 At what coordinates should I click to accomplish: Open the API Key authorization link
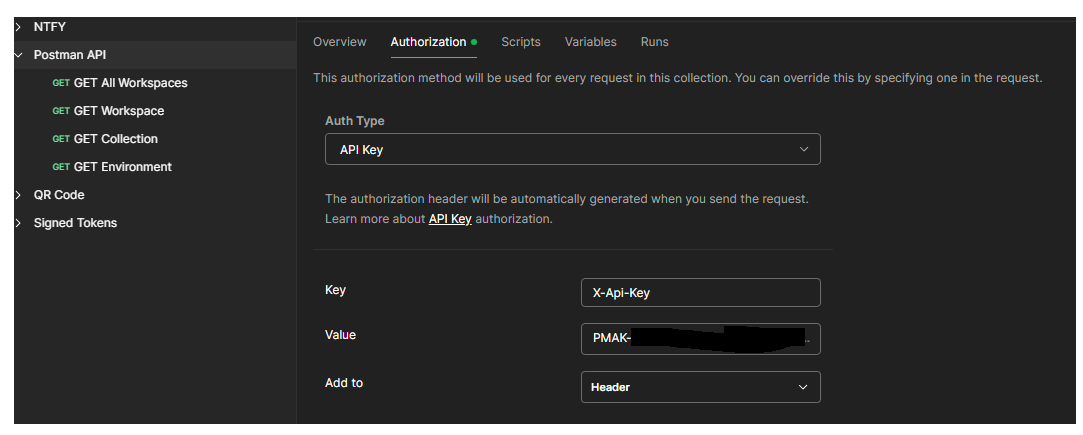(450, 220)
